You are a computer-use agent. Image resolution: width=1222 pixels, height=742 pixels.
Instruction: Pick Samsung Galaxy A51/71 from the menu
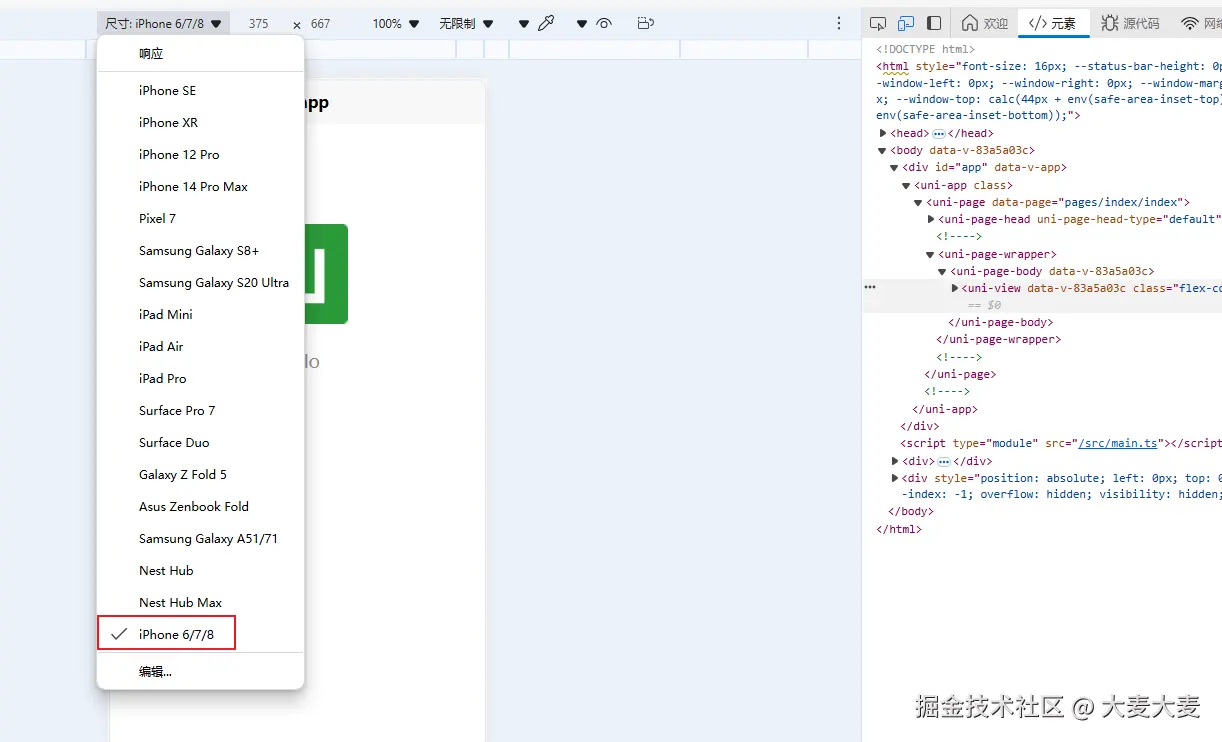pyautogui.click(x=200, y=538)
